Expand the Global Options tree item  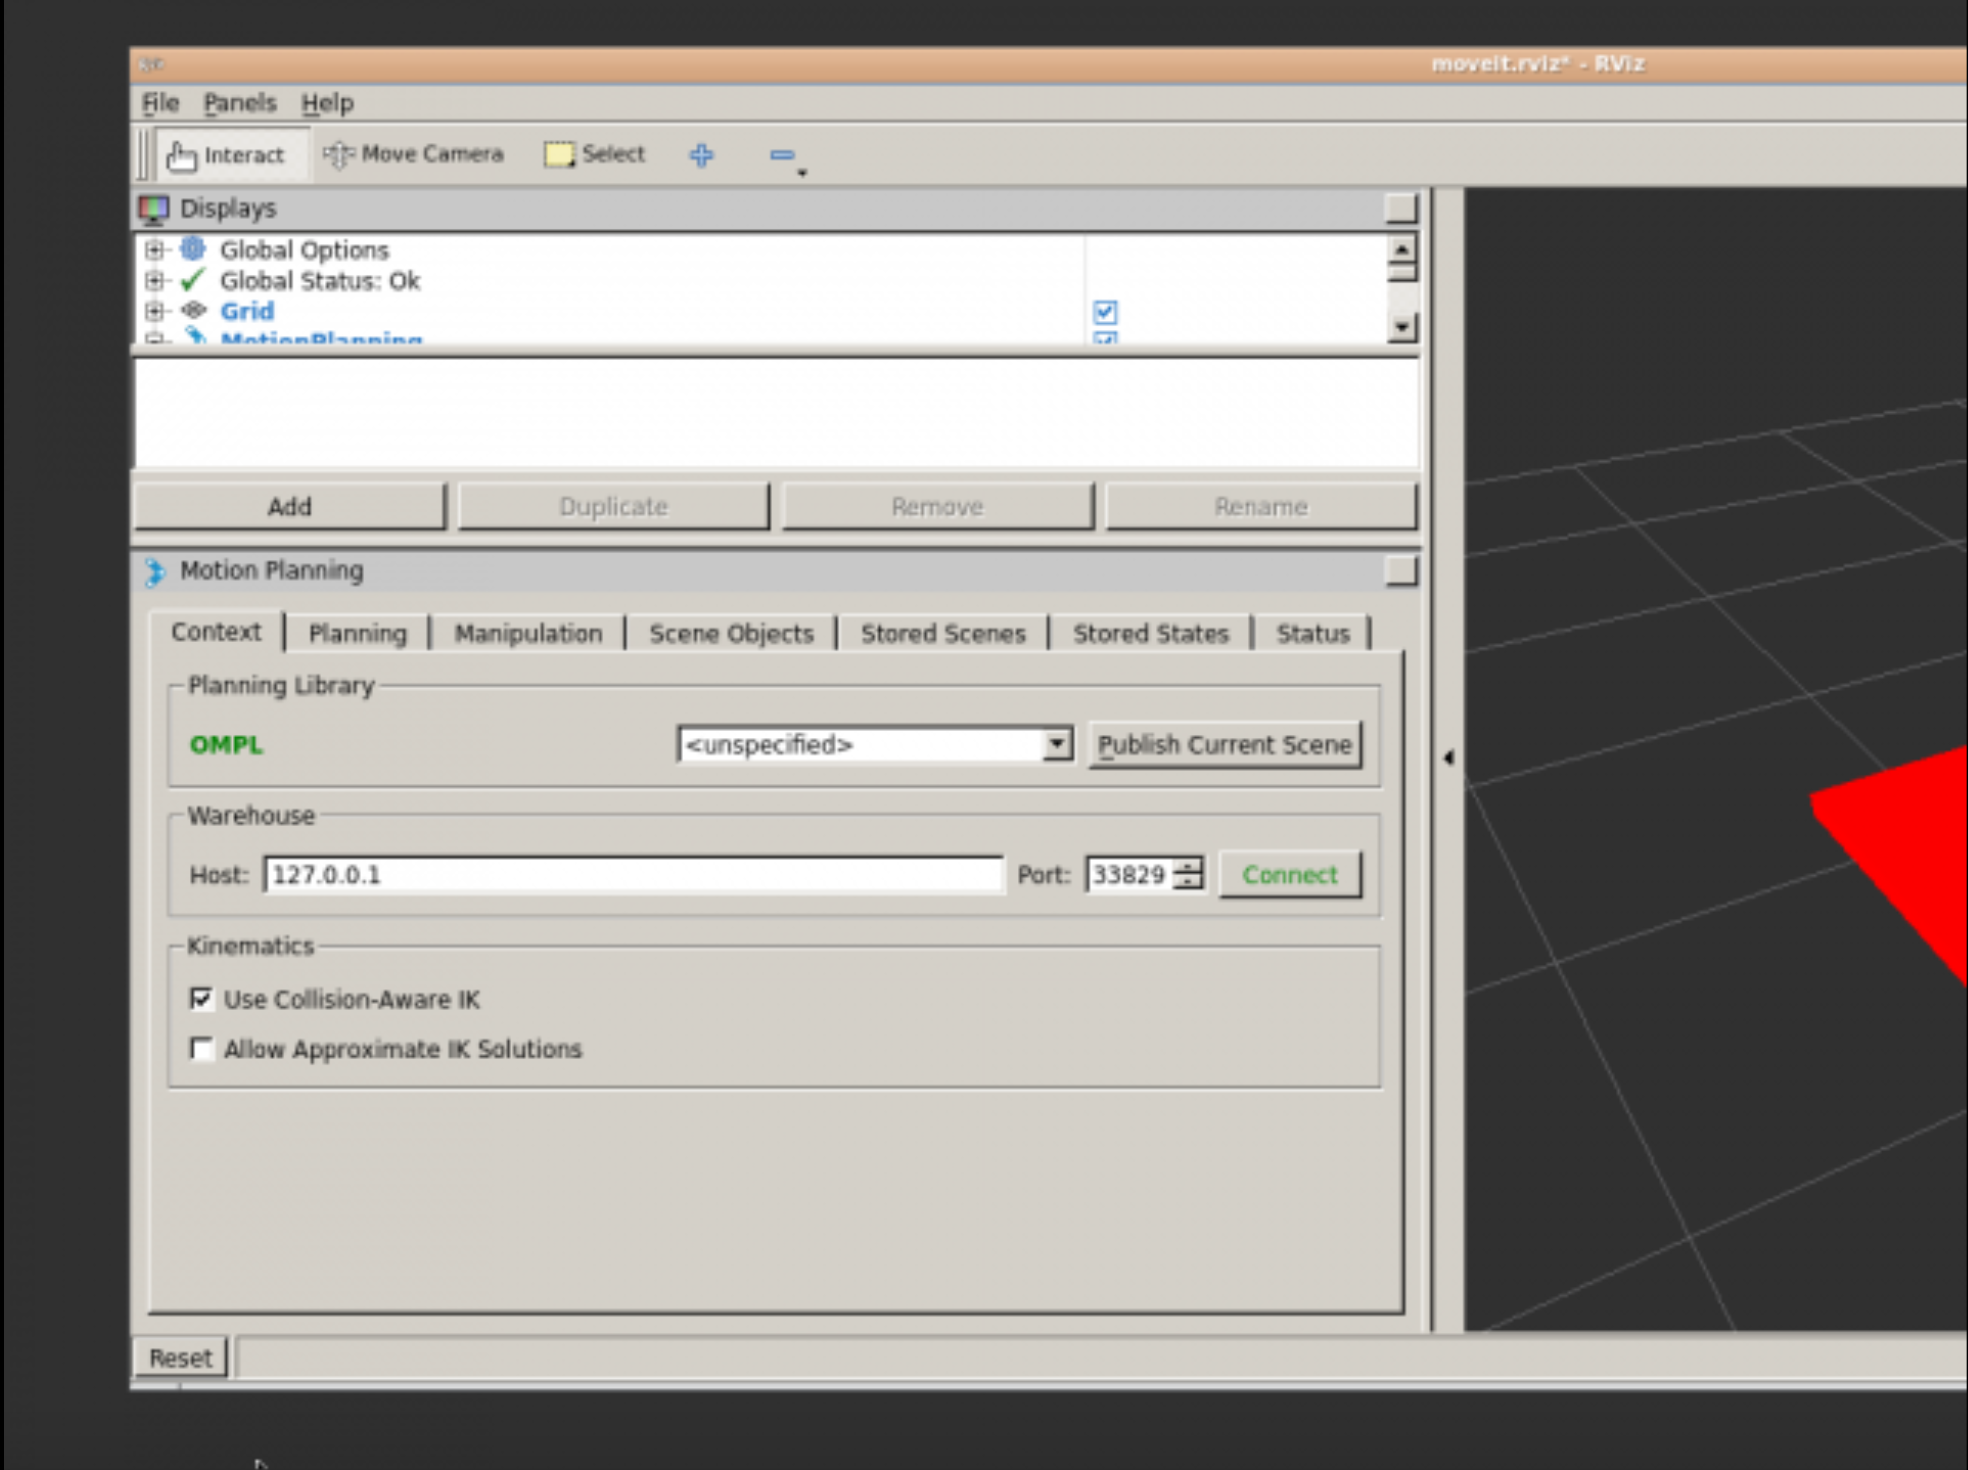click(154, 250)
